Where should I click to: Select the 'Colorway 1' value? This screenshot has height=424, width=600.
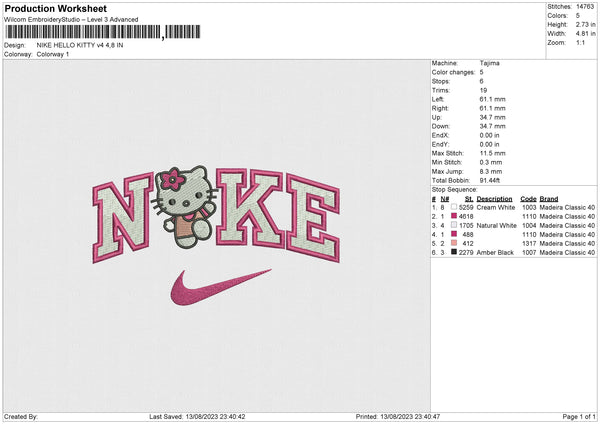point(53,54)
